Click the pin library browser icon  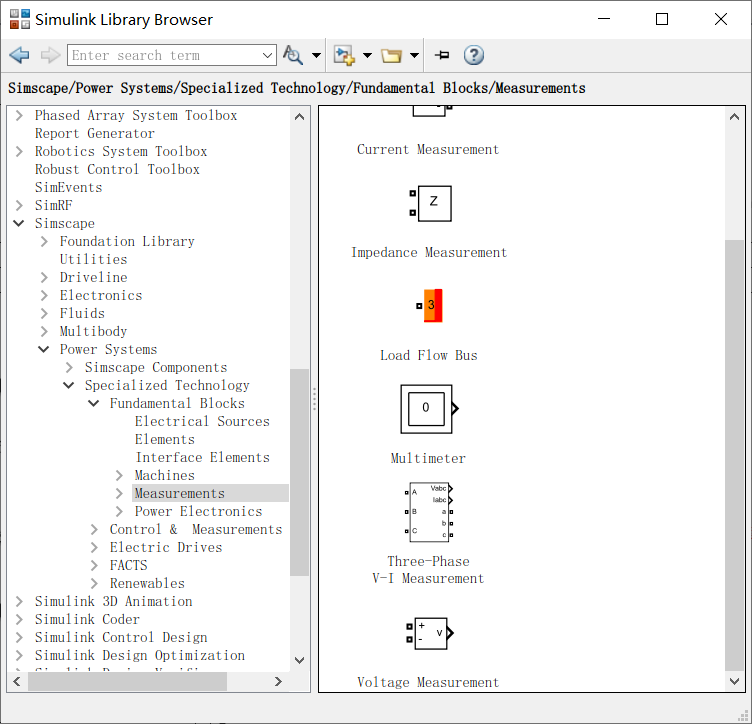tap(442, 55)
